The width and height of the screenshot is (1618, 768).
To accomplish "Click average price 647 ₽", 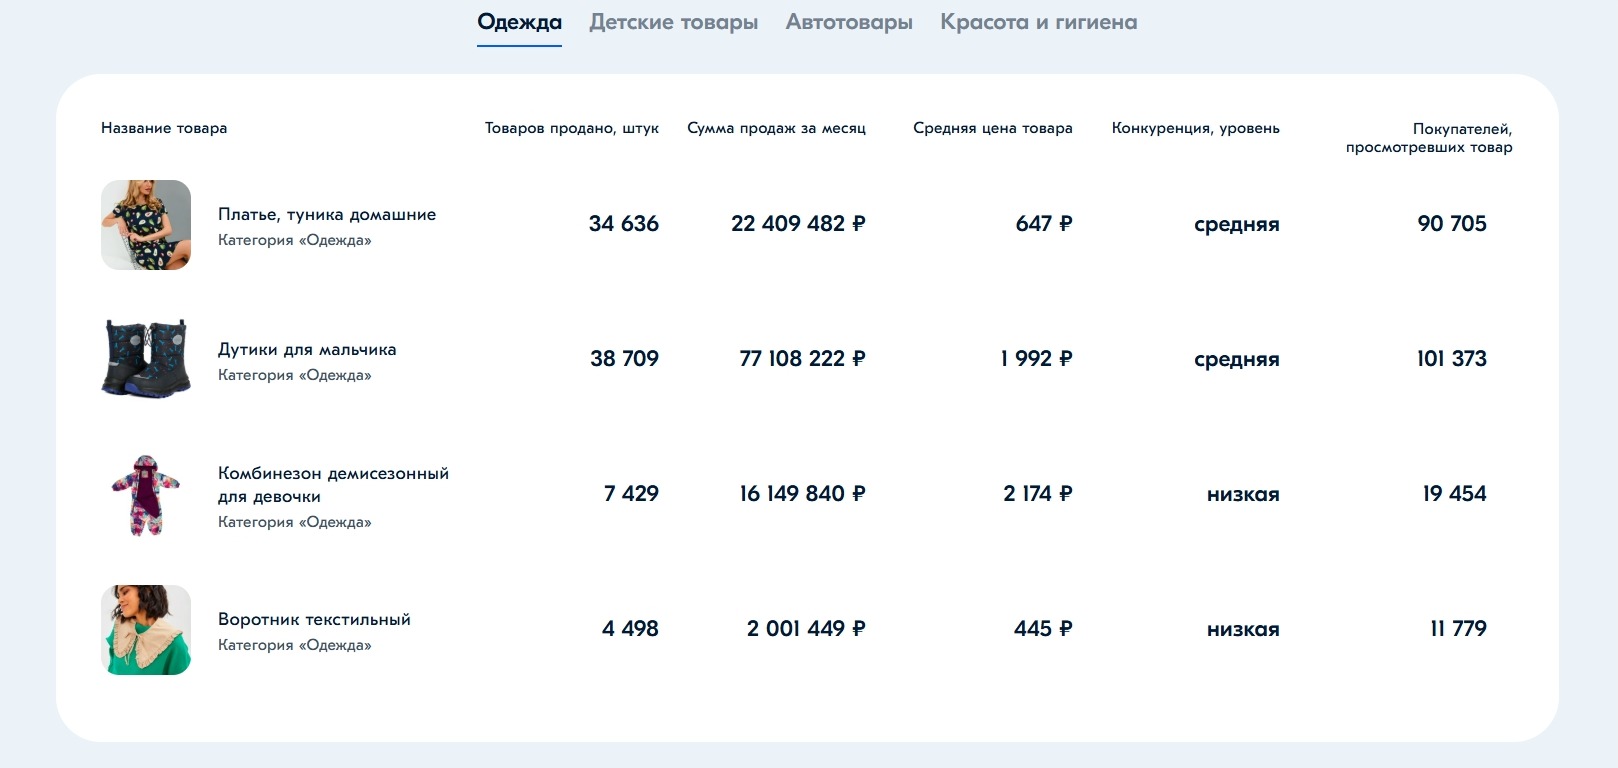I will 1044,224.
